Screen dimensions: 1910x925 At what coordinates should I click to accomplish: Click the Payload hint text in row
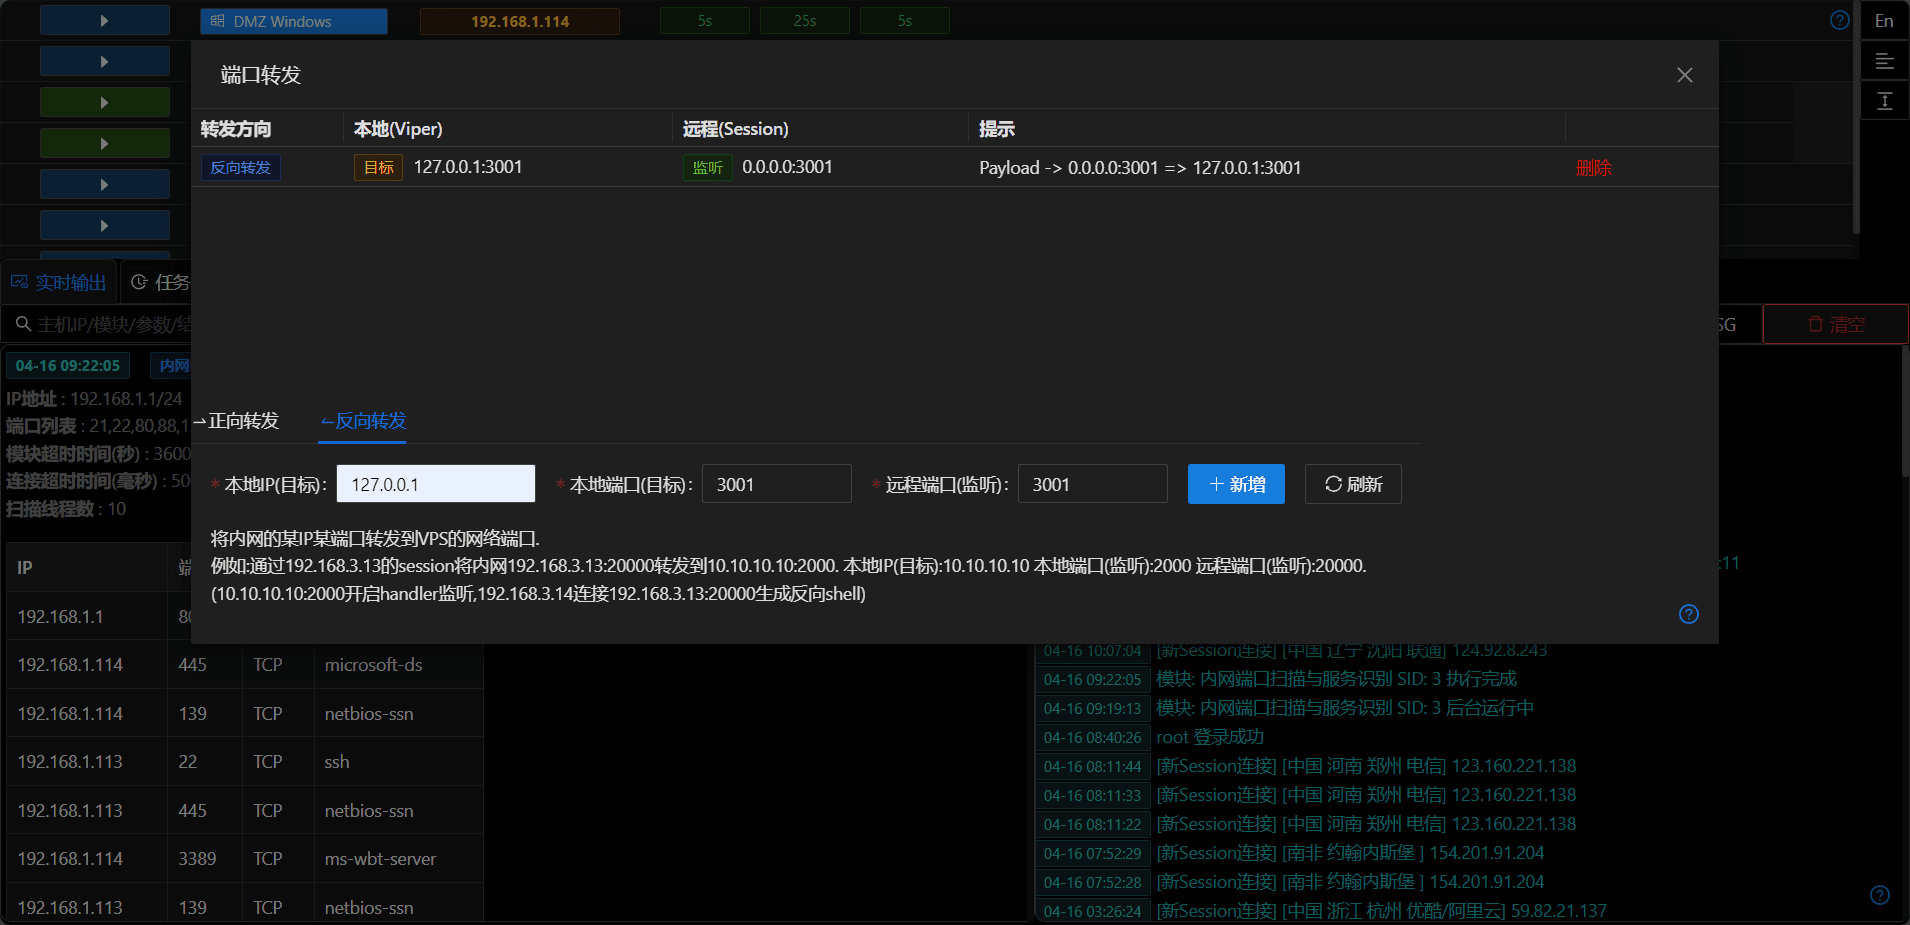1140,168
